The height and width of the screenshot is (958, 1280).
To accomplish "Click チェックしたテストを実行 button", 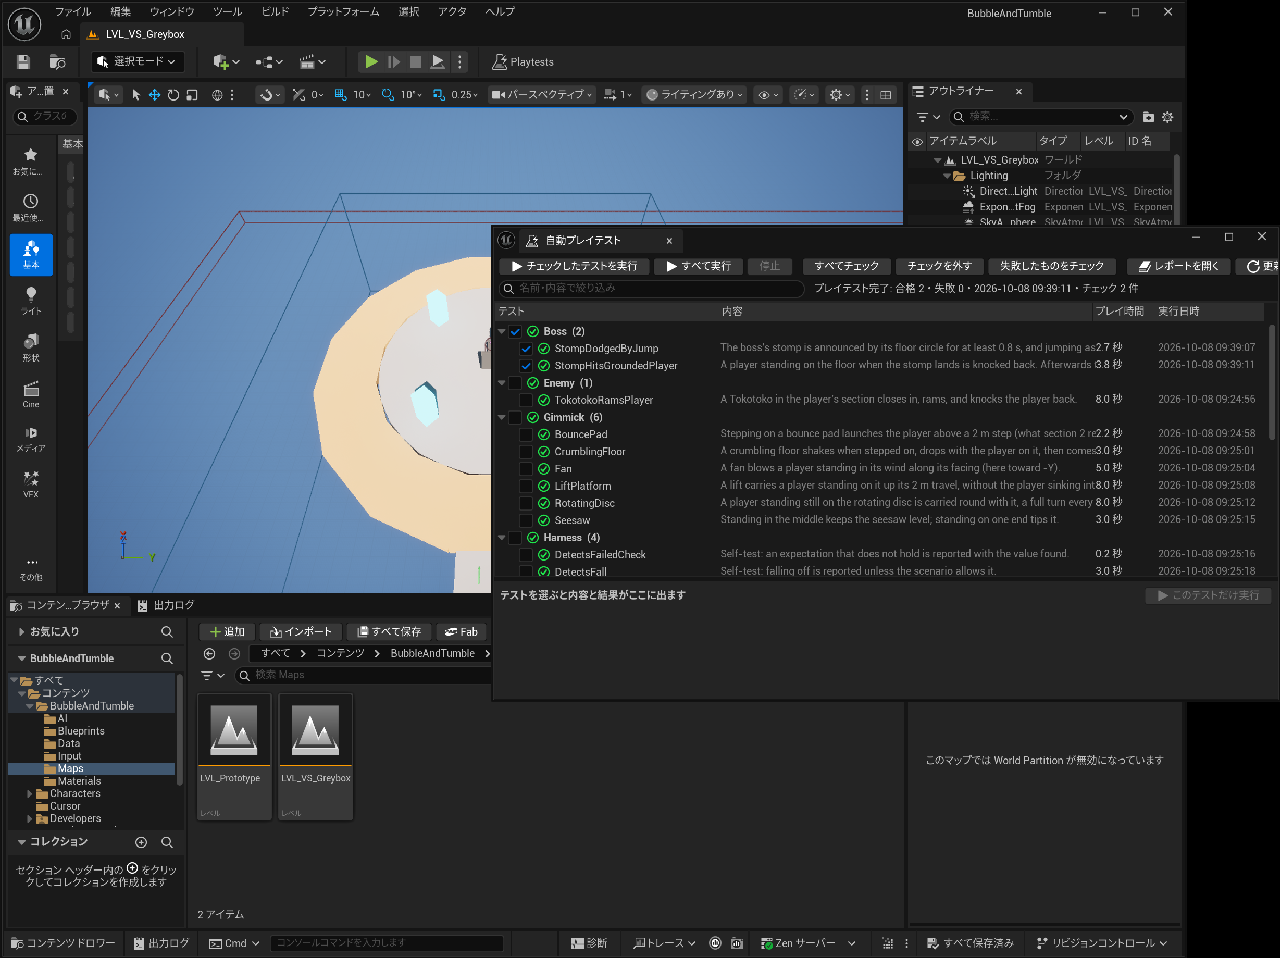I will coord(574,267).
